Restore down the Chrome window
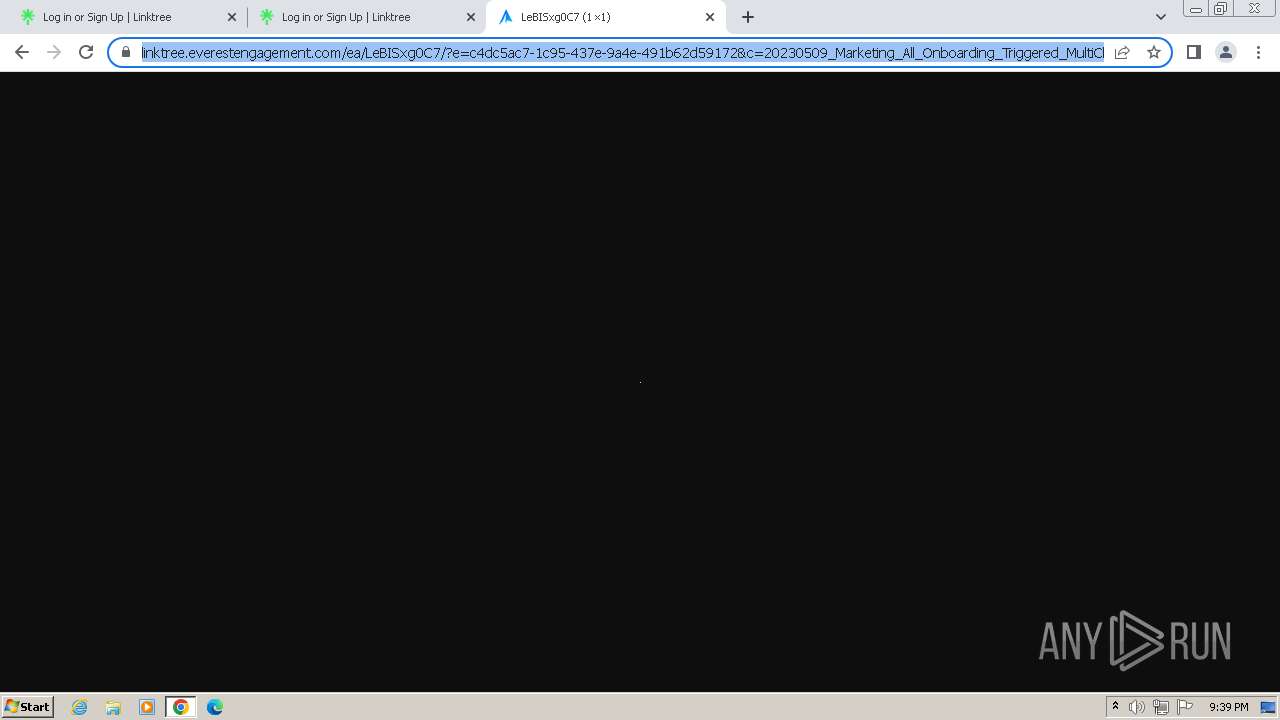 (1221, 9)
